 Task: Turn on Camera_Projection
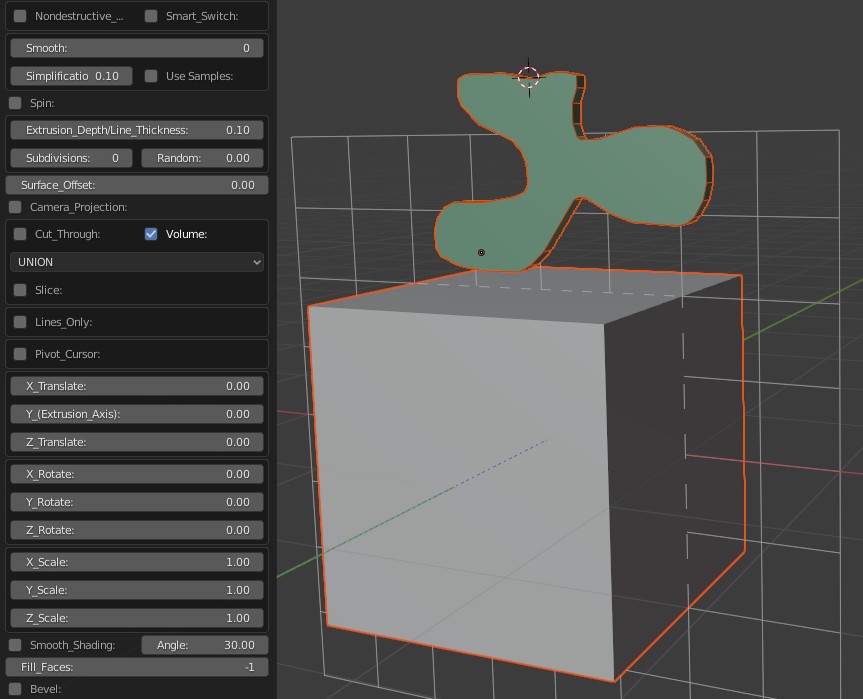tap(15, 207)
